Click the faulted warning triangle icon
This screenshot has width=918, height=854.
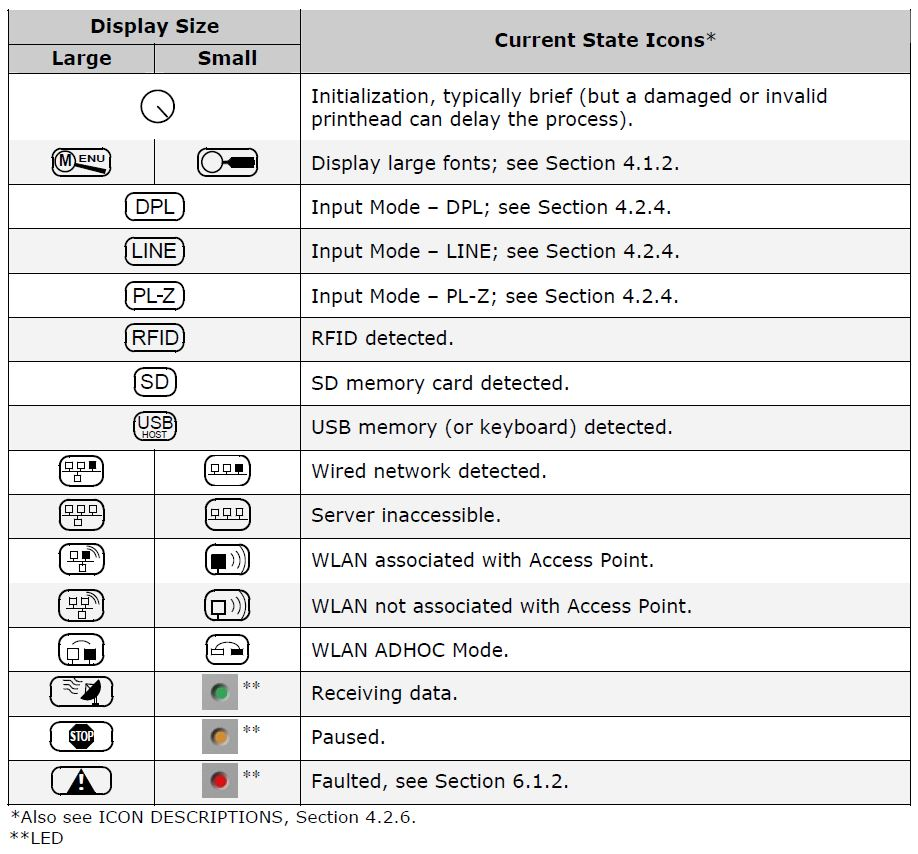coord(81,781)
